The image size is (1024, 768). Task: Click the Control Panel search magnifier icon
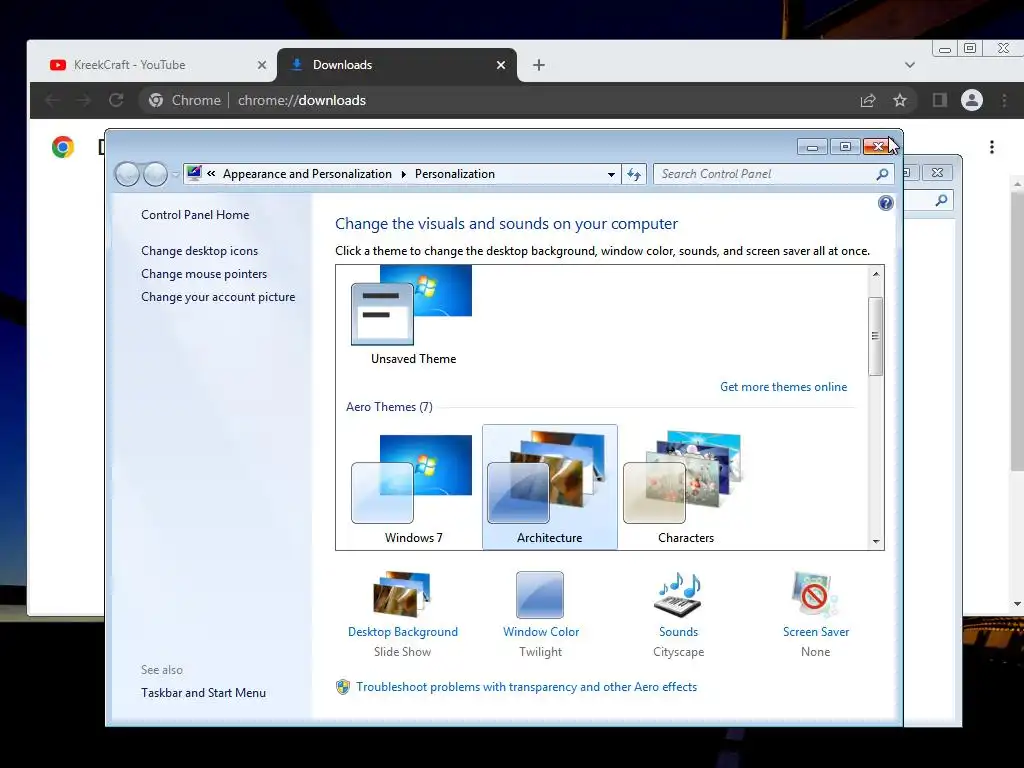pyautogui.click(x=882, y=174)
